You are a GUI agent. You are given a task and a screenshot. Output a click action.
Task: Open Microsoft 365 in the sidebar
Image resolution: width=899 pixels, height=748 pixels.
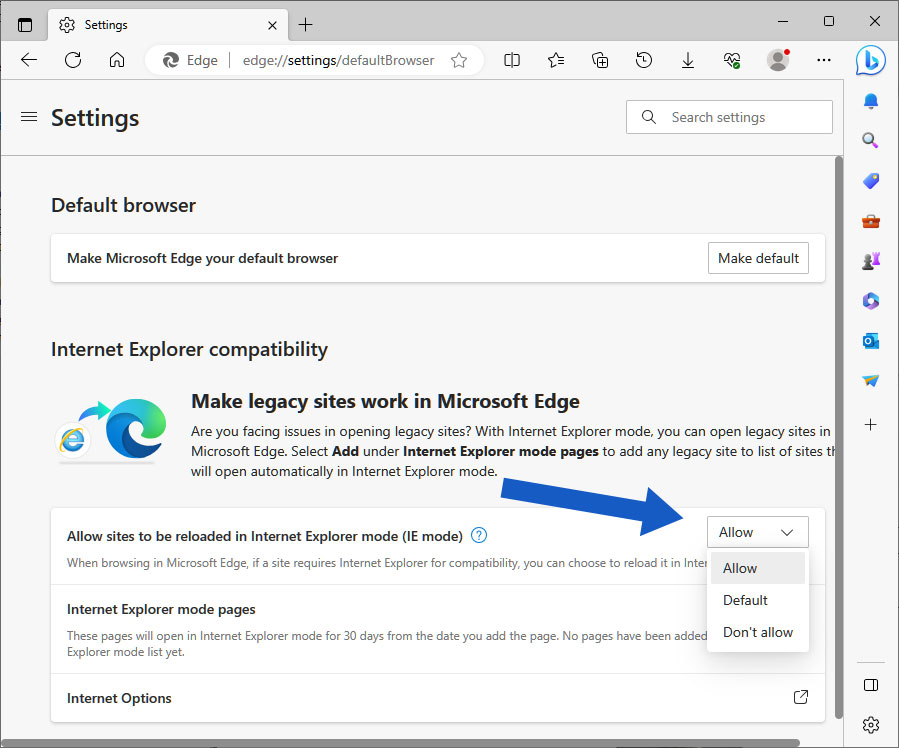point(871,300)
